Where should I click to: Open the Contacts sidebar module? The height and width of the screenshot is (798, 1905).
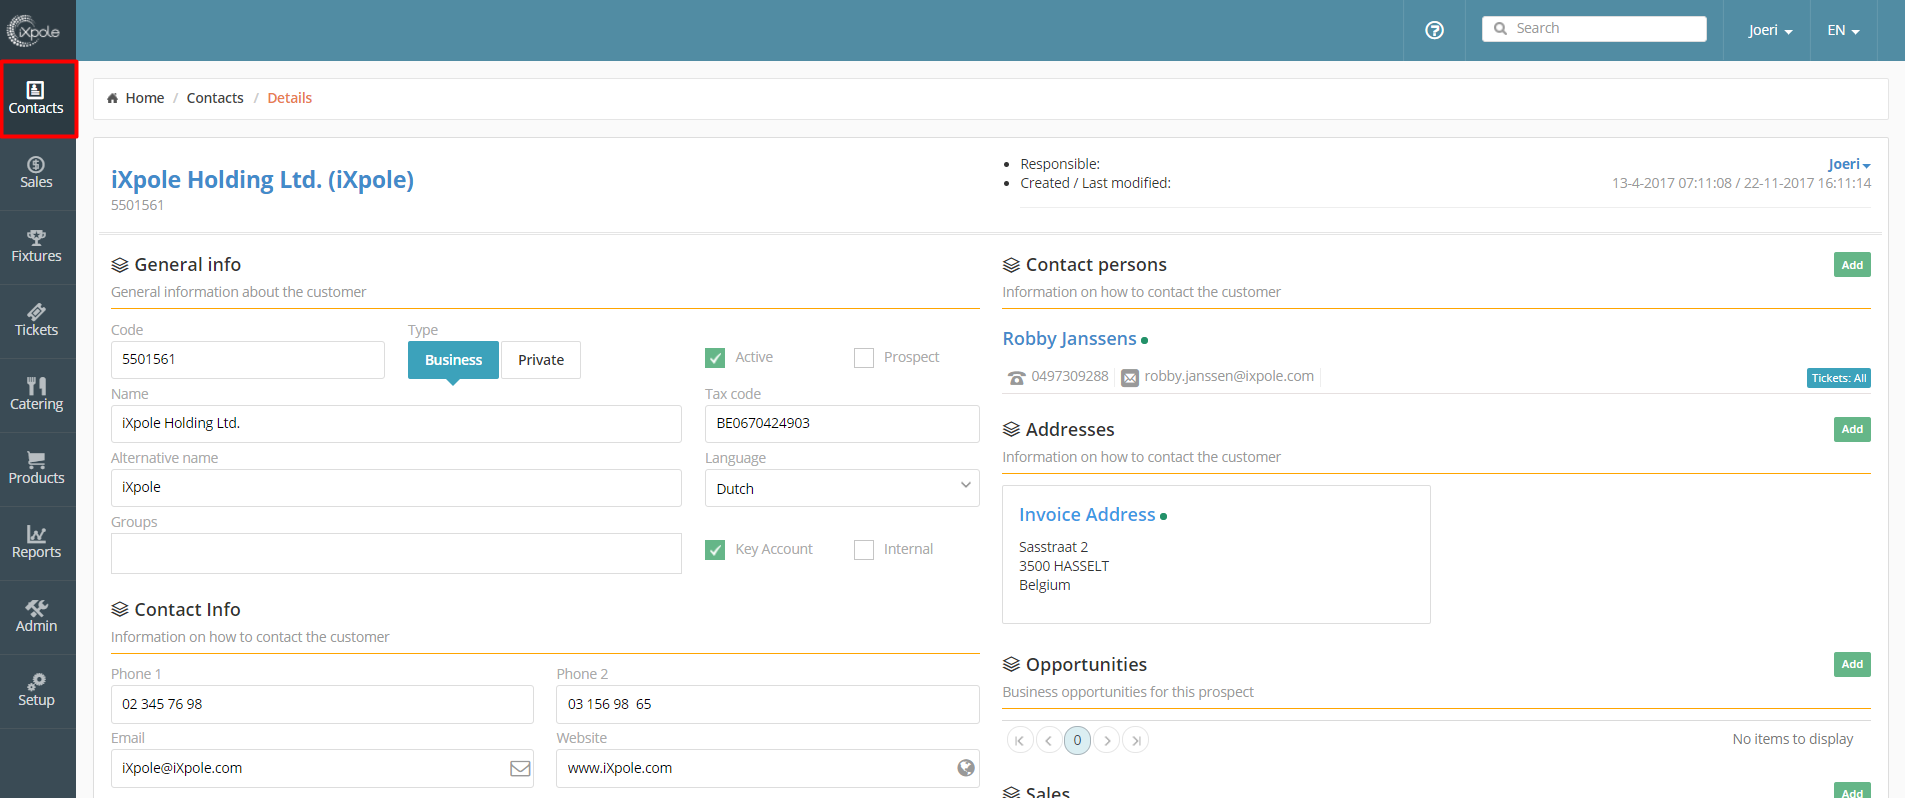click(37, 99)
